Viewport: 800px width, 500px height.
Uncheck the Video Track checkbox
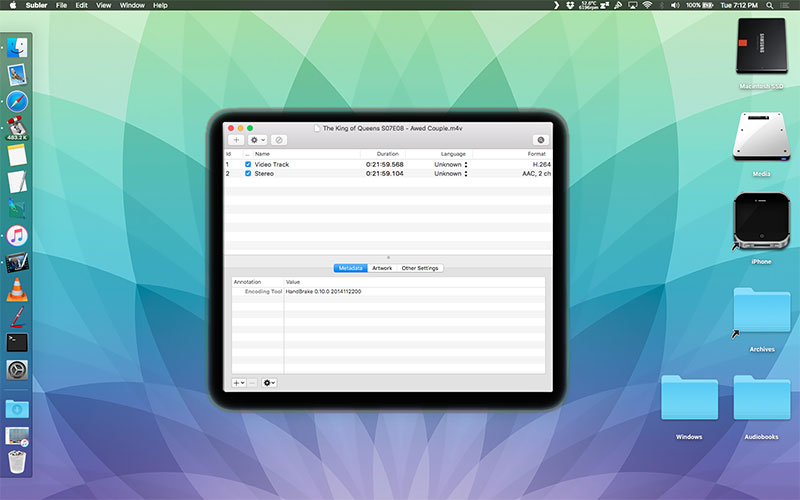[248, 164]
